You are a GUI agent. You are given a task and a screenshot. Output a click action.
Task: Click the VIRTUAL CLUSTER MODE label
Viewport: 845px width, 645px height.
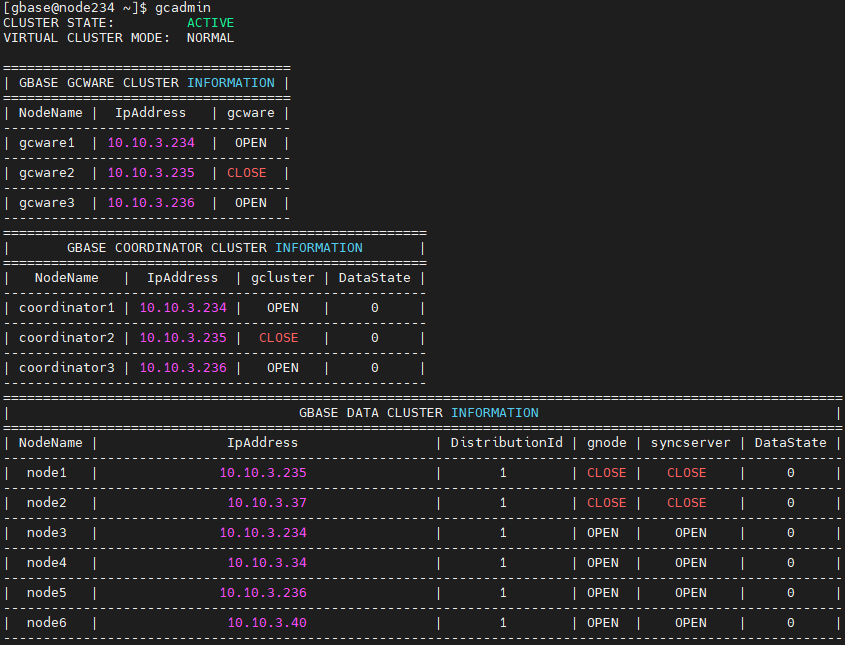(x=87, y=38)
